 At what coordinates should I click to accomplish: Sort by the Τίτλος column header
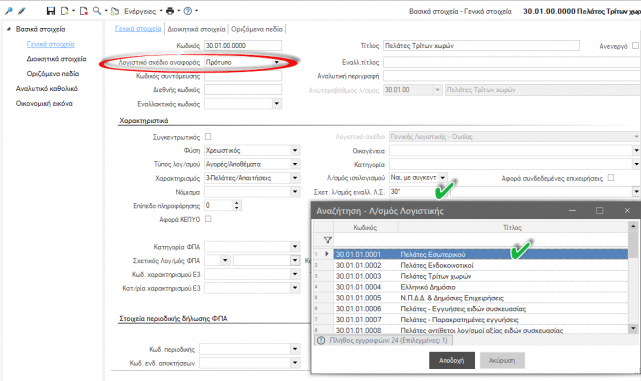click(513, 227)
